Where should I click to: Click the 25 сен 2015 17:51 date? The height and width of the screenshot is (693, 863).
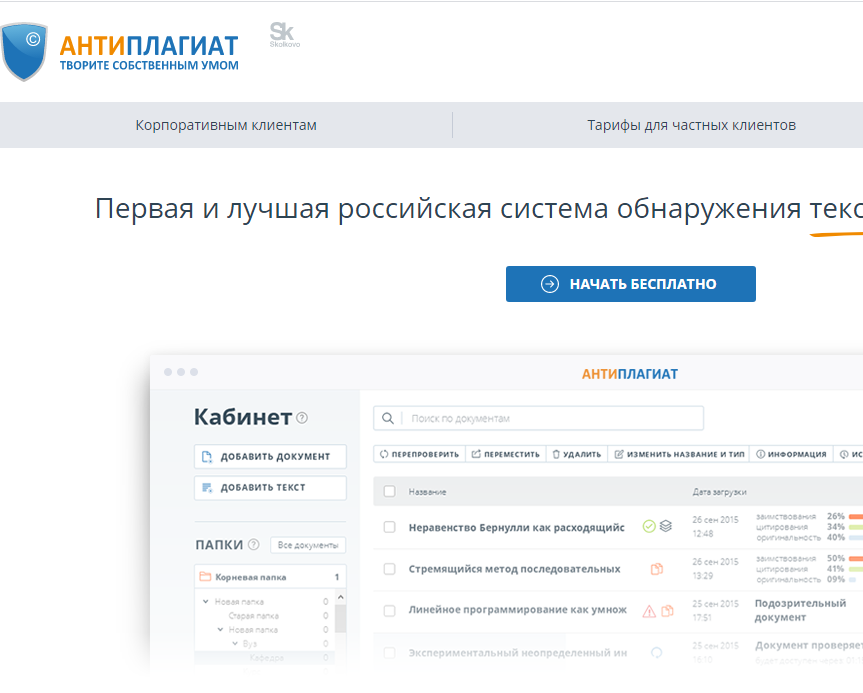coord(715,610)
